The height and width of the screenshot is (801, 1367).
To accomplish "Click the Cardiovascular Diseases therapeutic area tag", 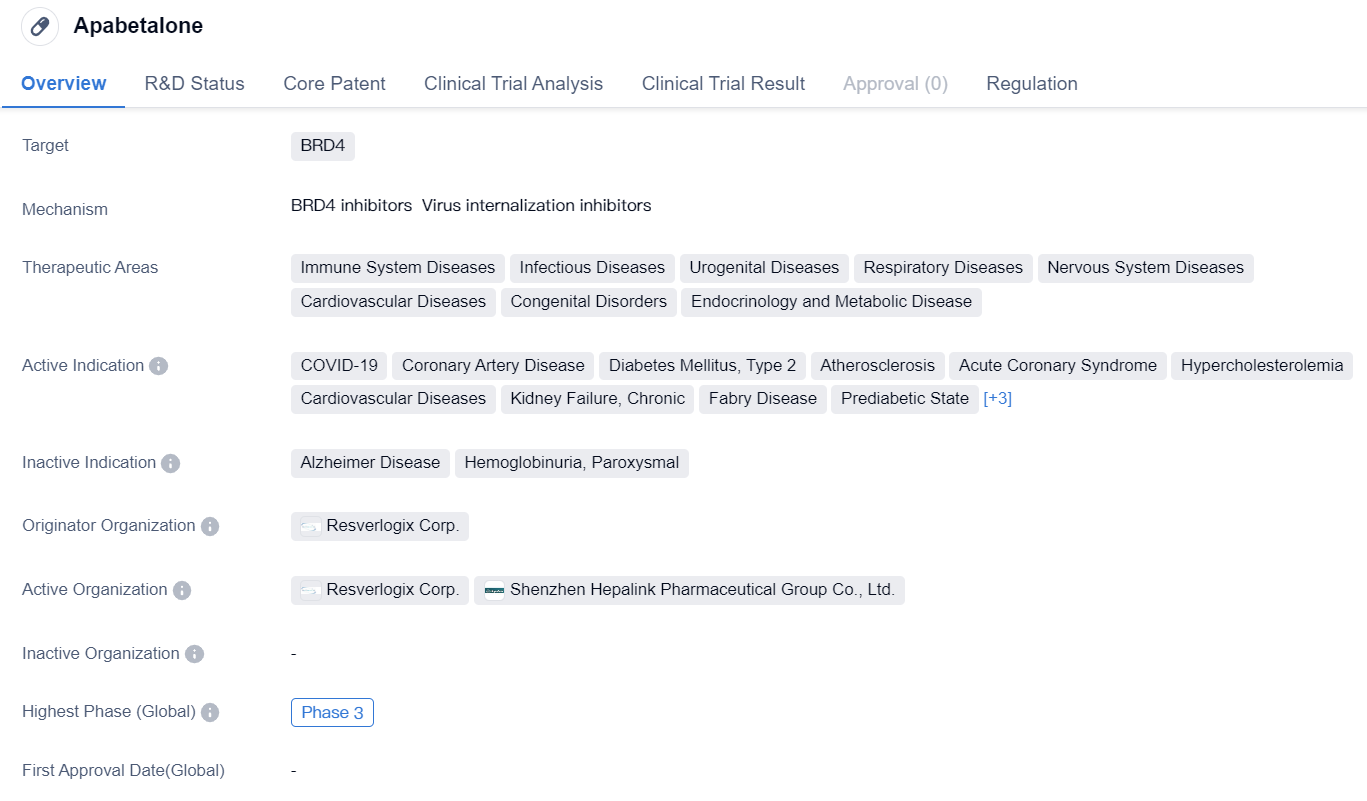I will pyautogui.click(x=393, y=302).
